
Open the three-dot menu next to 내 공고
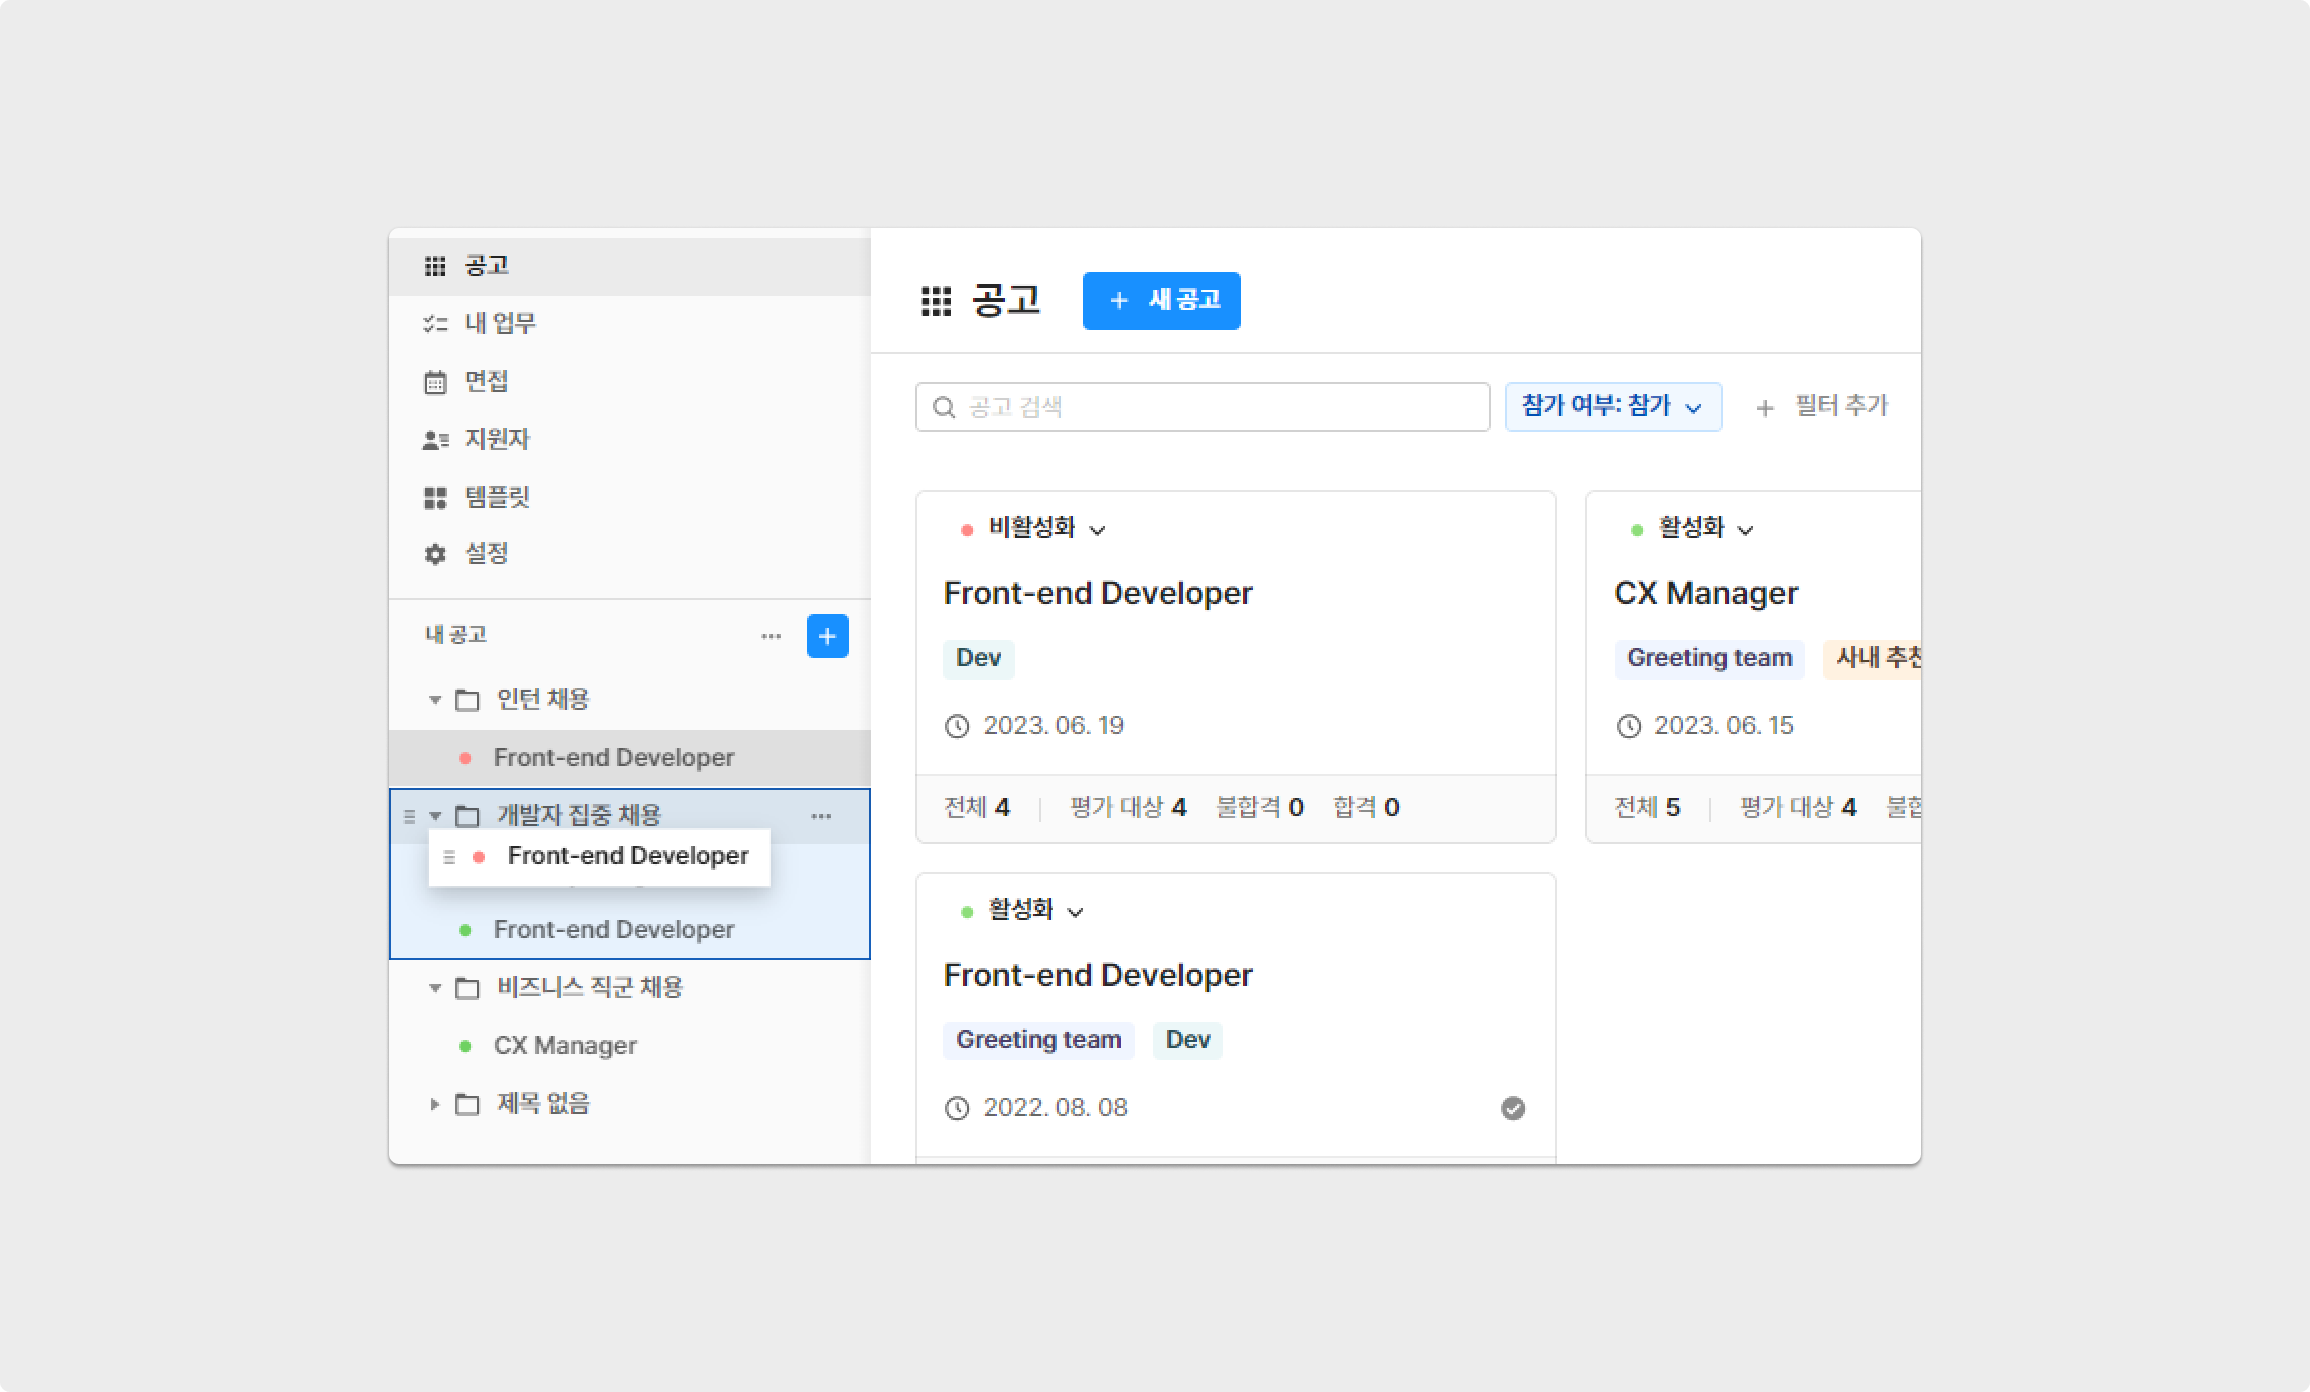coord(770,636)
